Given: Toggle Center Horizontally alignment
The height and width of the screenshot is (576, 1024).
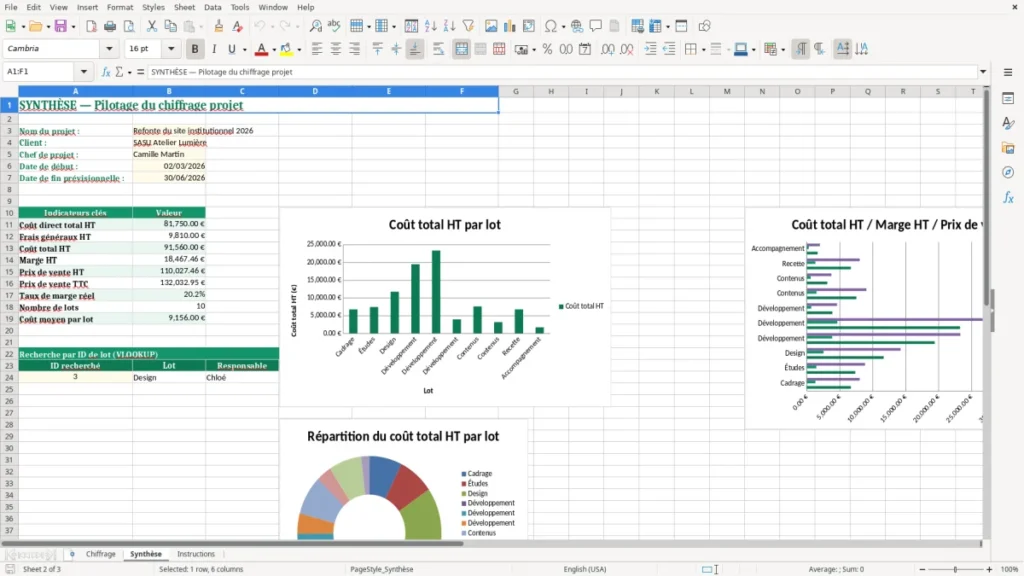Looking at the screenshot, I should point(336,49).
